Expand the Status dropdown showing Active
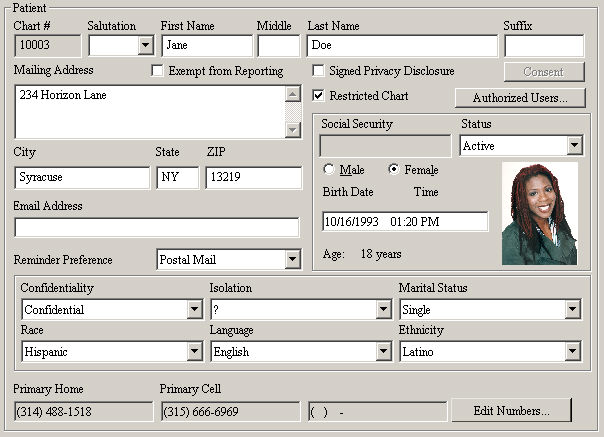Viewport: 604px width, 437px height. pos(573,145)
